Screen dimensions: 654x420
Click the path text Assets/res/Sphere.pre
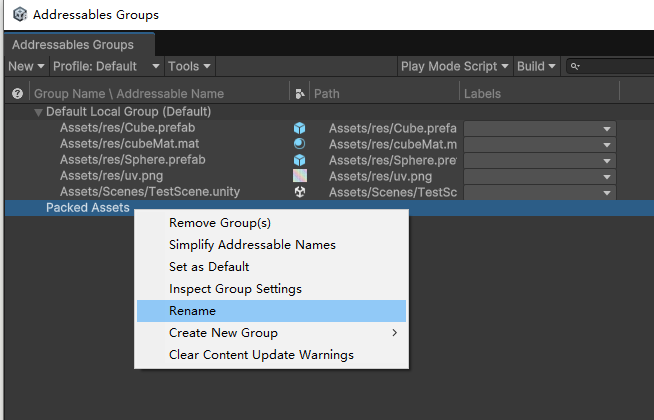coord(392,161)
